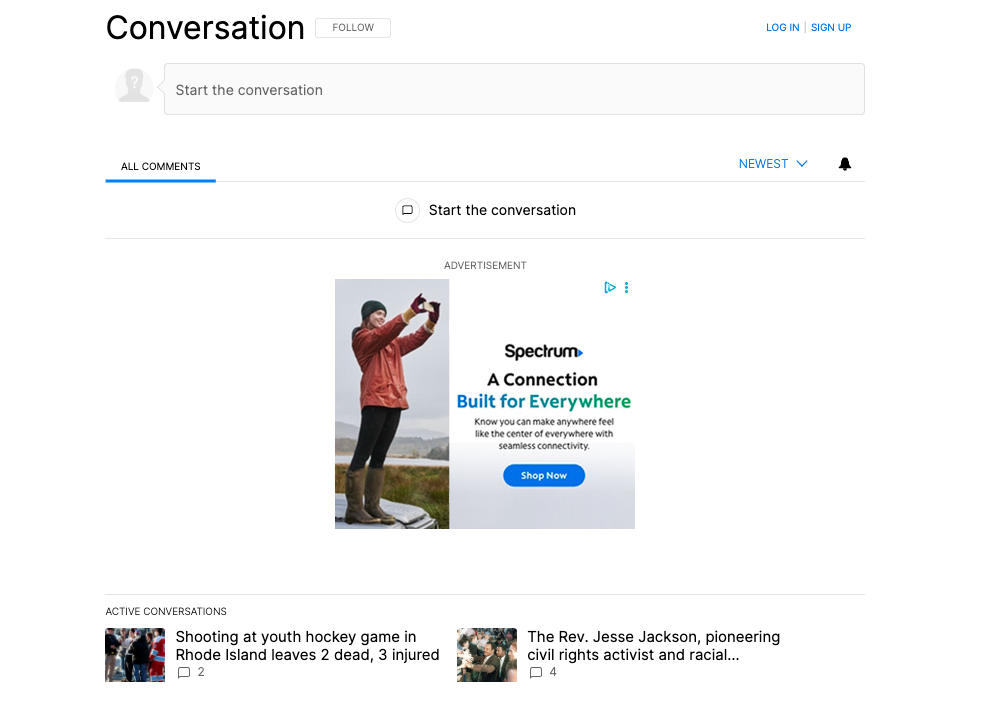Open the Newest sort dropdown

pyautogui.click(x=763, y=164)
